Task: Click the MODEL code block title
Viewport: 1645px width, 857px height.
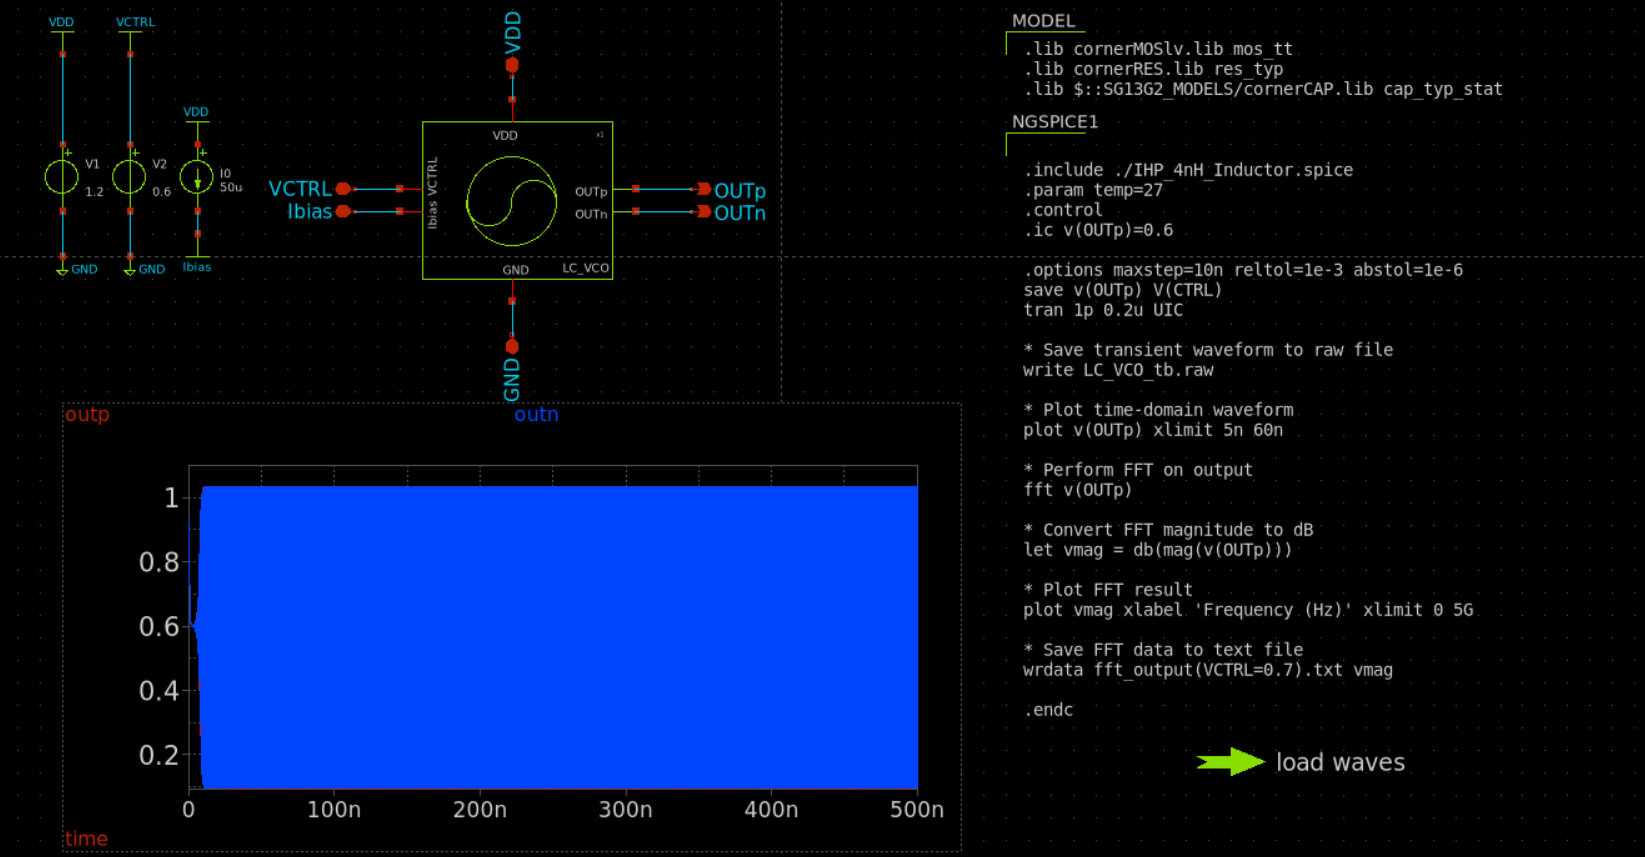Action: [1043, 21]
